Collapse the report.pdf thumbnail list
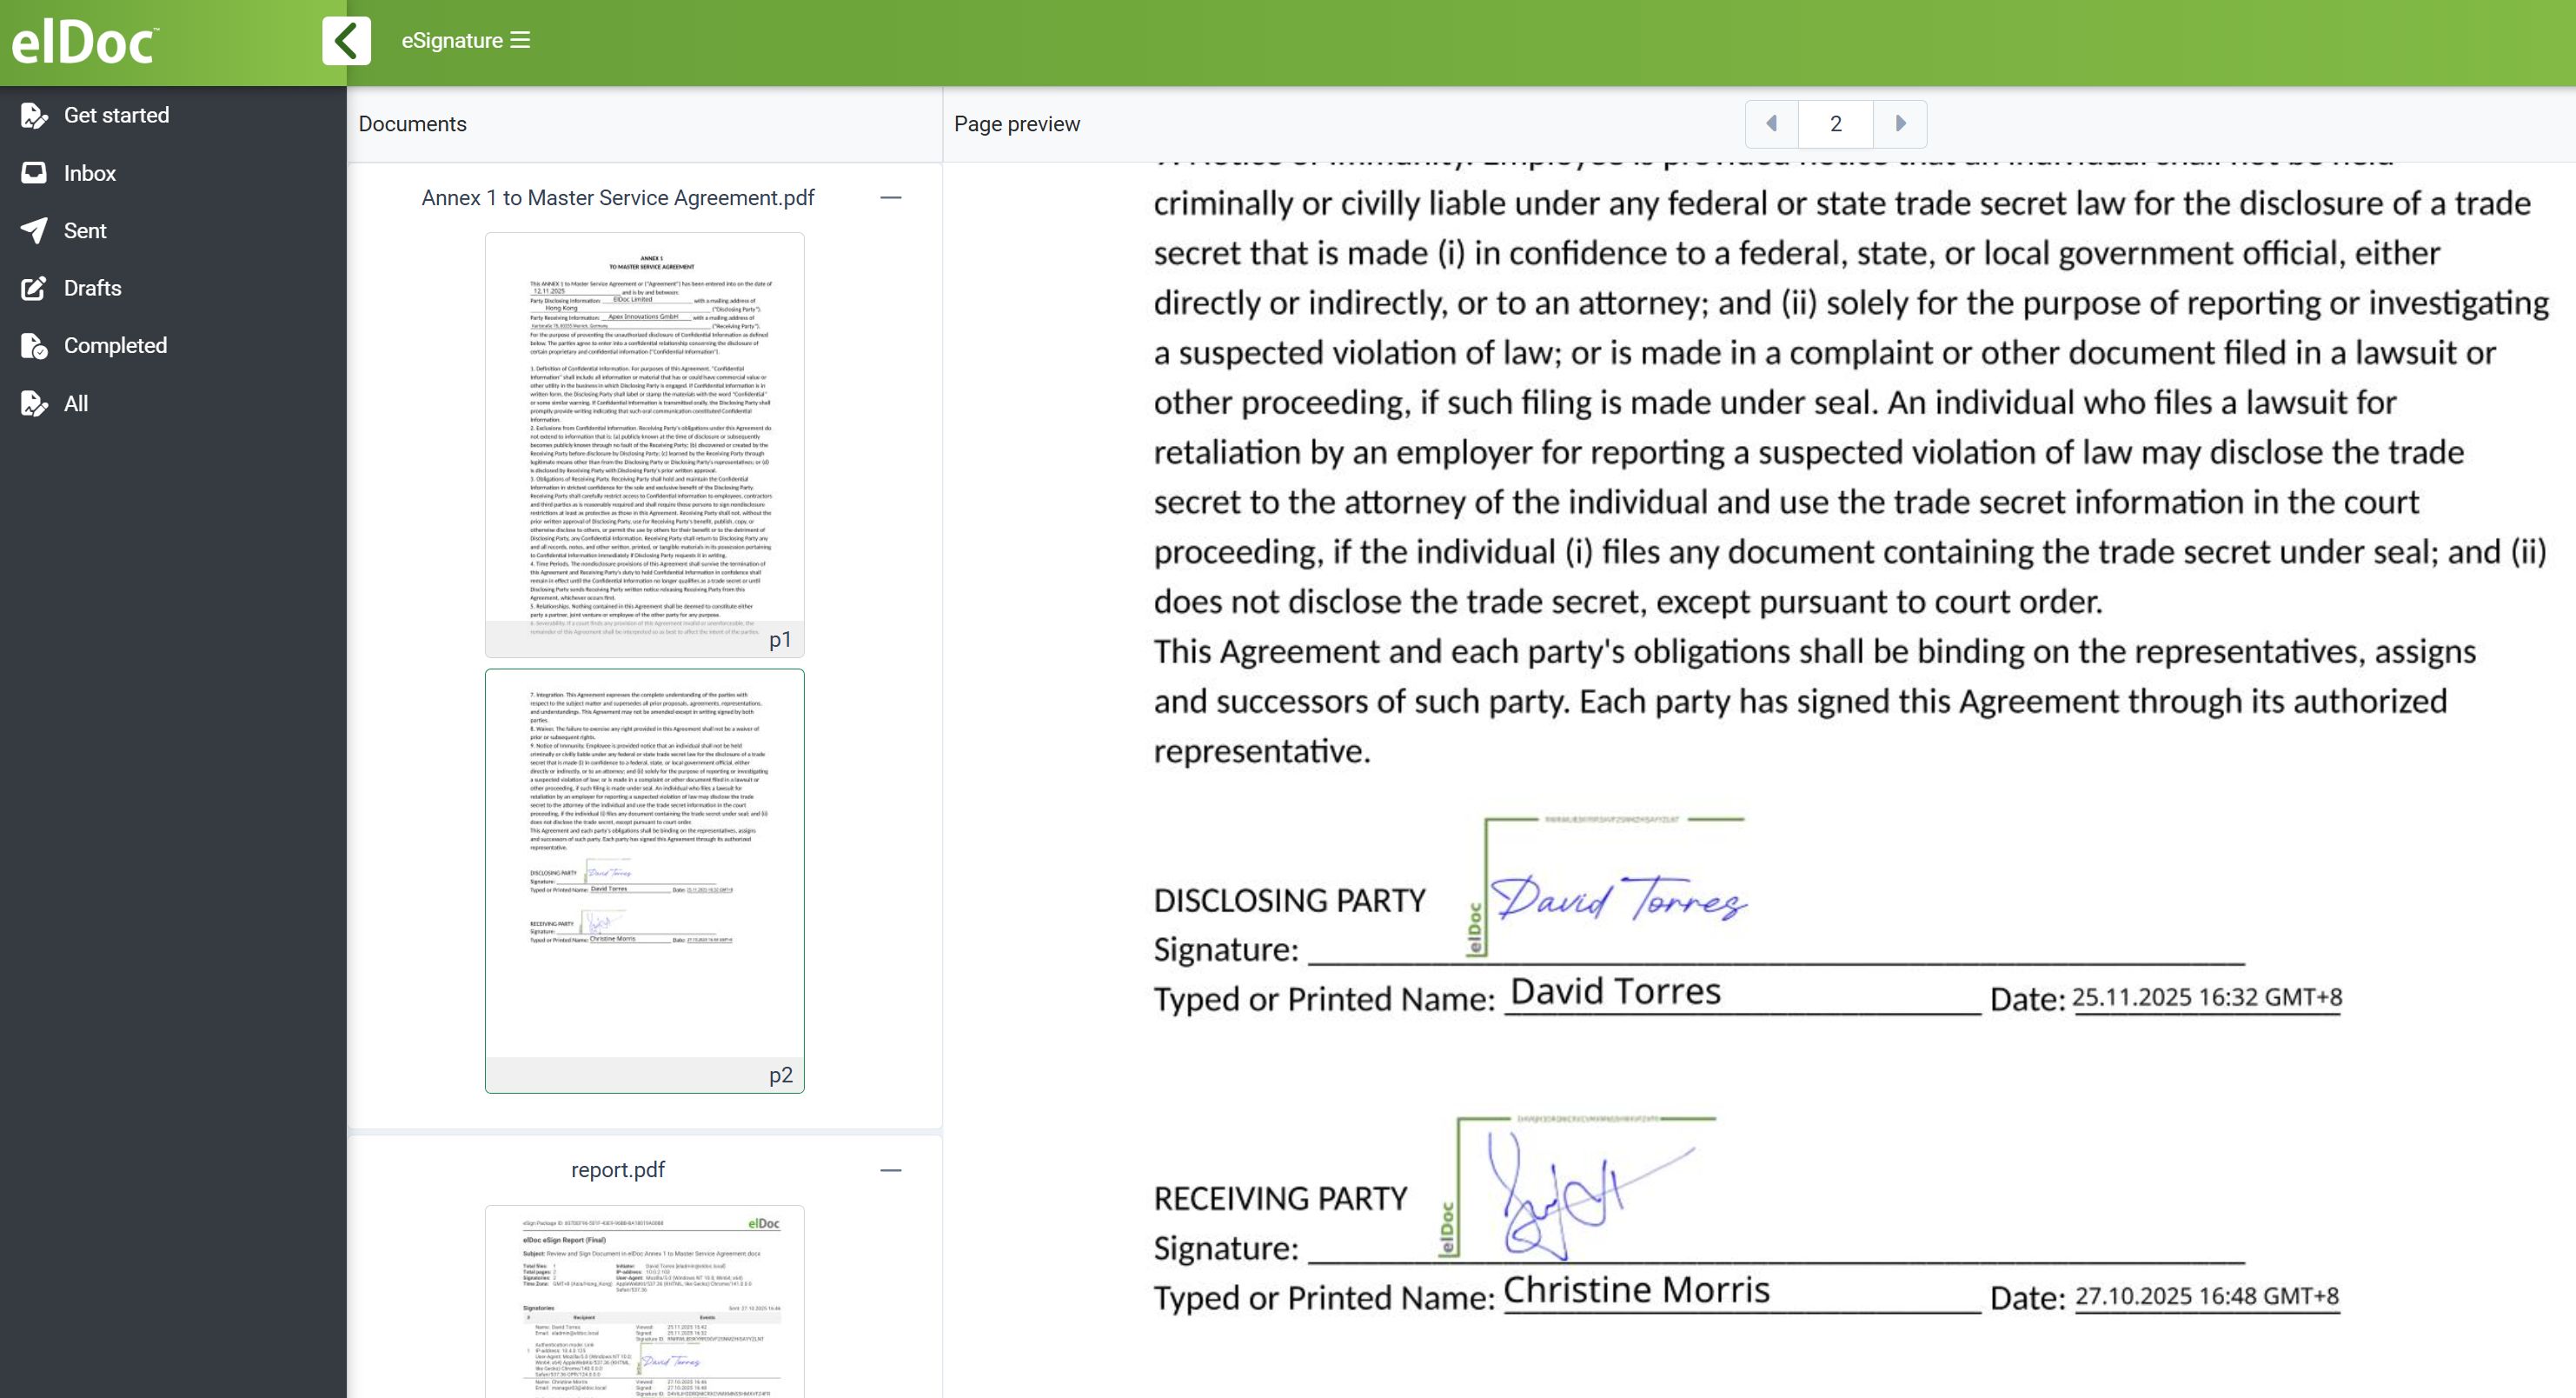2576x1398 pixels. coord(892,1169)
